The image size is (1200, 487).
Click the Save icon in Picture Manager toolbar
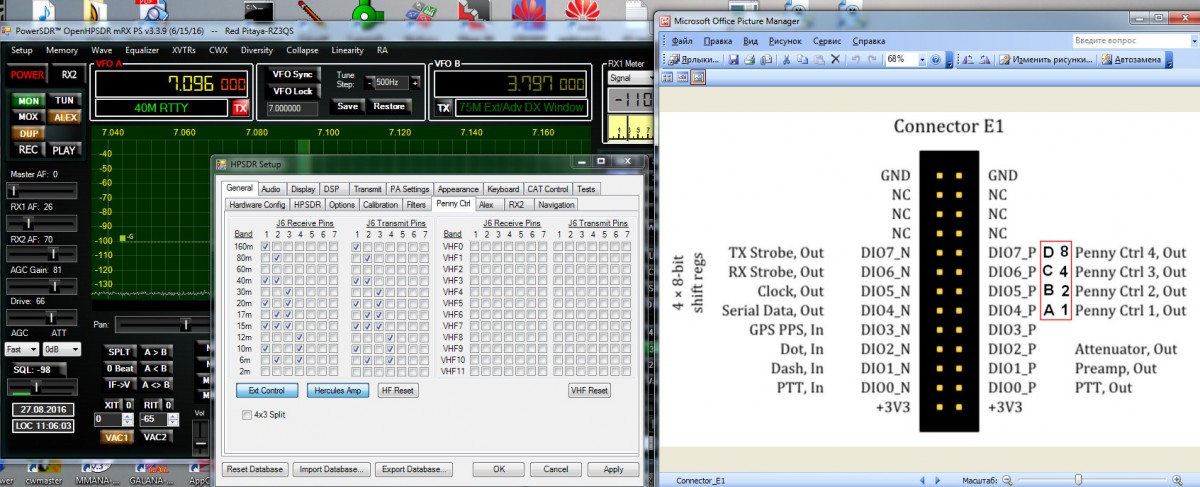(733, 59)
